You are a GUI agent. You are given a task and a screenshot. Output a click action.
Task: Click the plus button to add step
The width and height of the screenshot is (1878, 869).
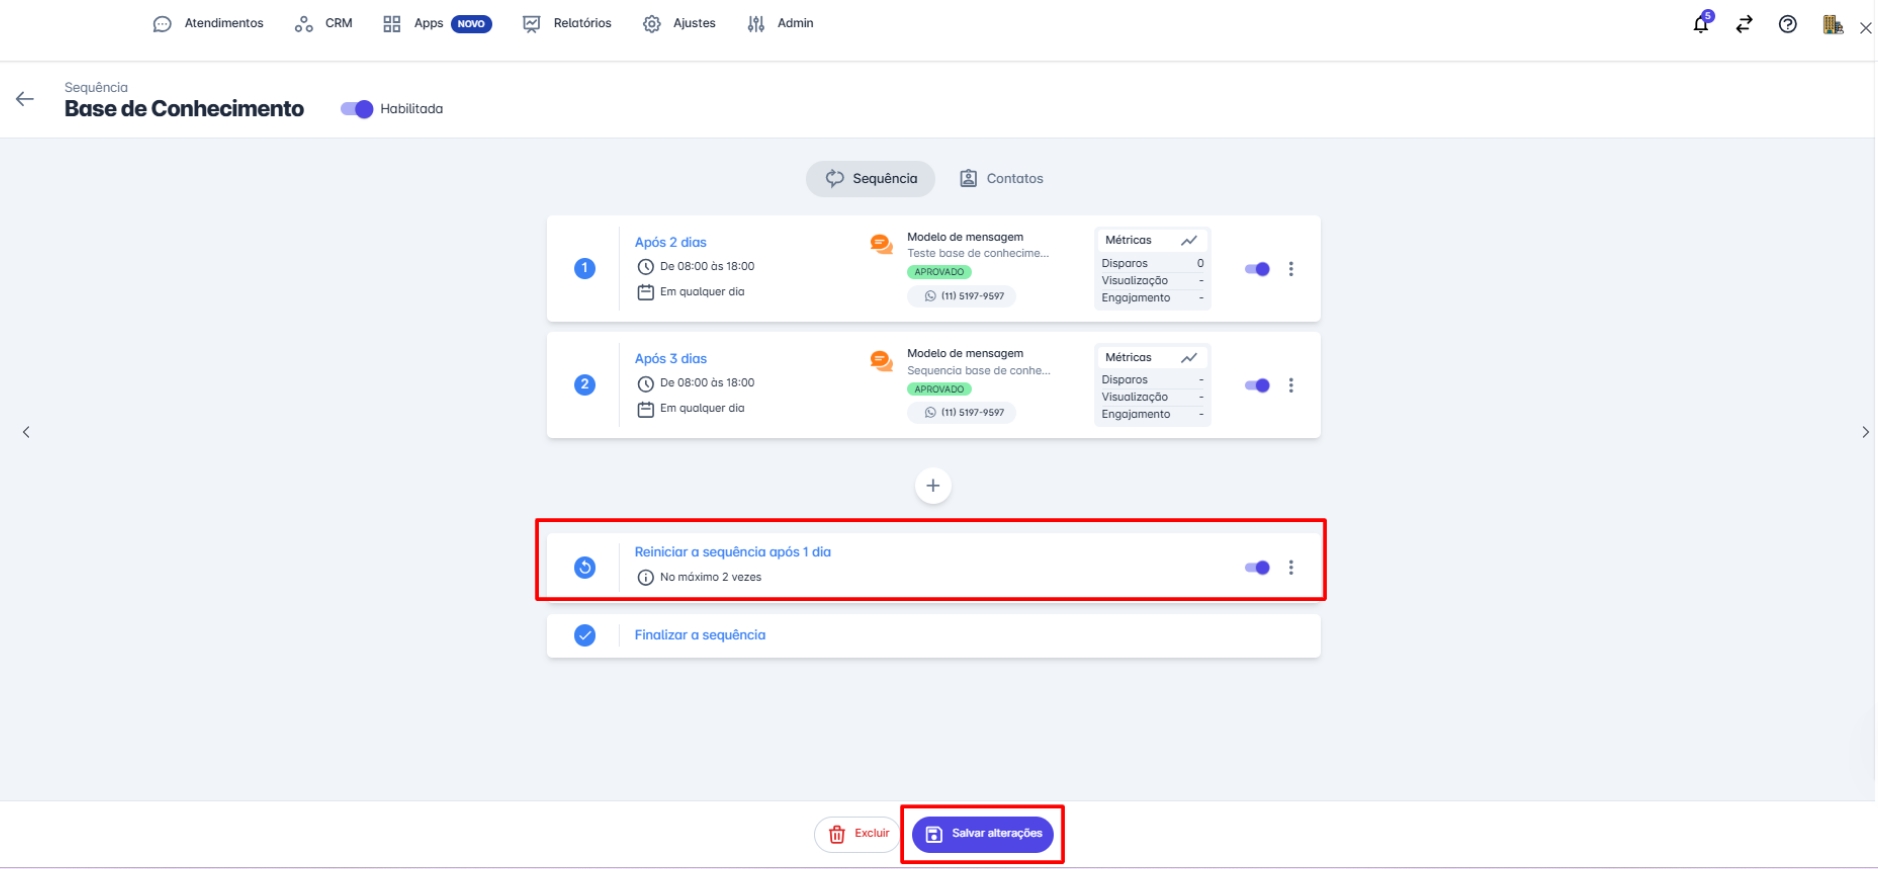(x=932, y=486)
